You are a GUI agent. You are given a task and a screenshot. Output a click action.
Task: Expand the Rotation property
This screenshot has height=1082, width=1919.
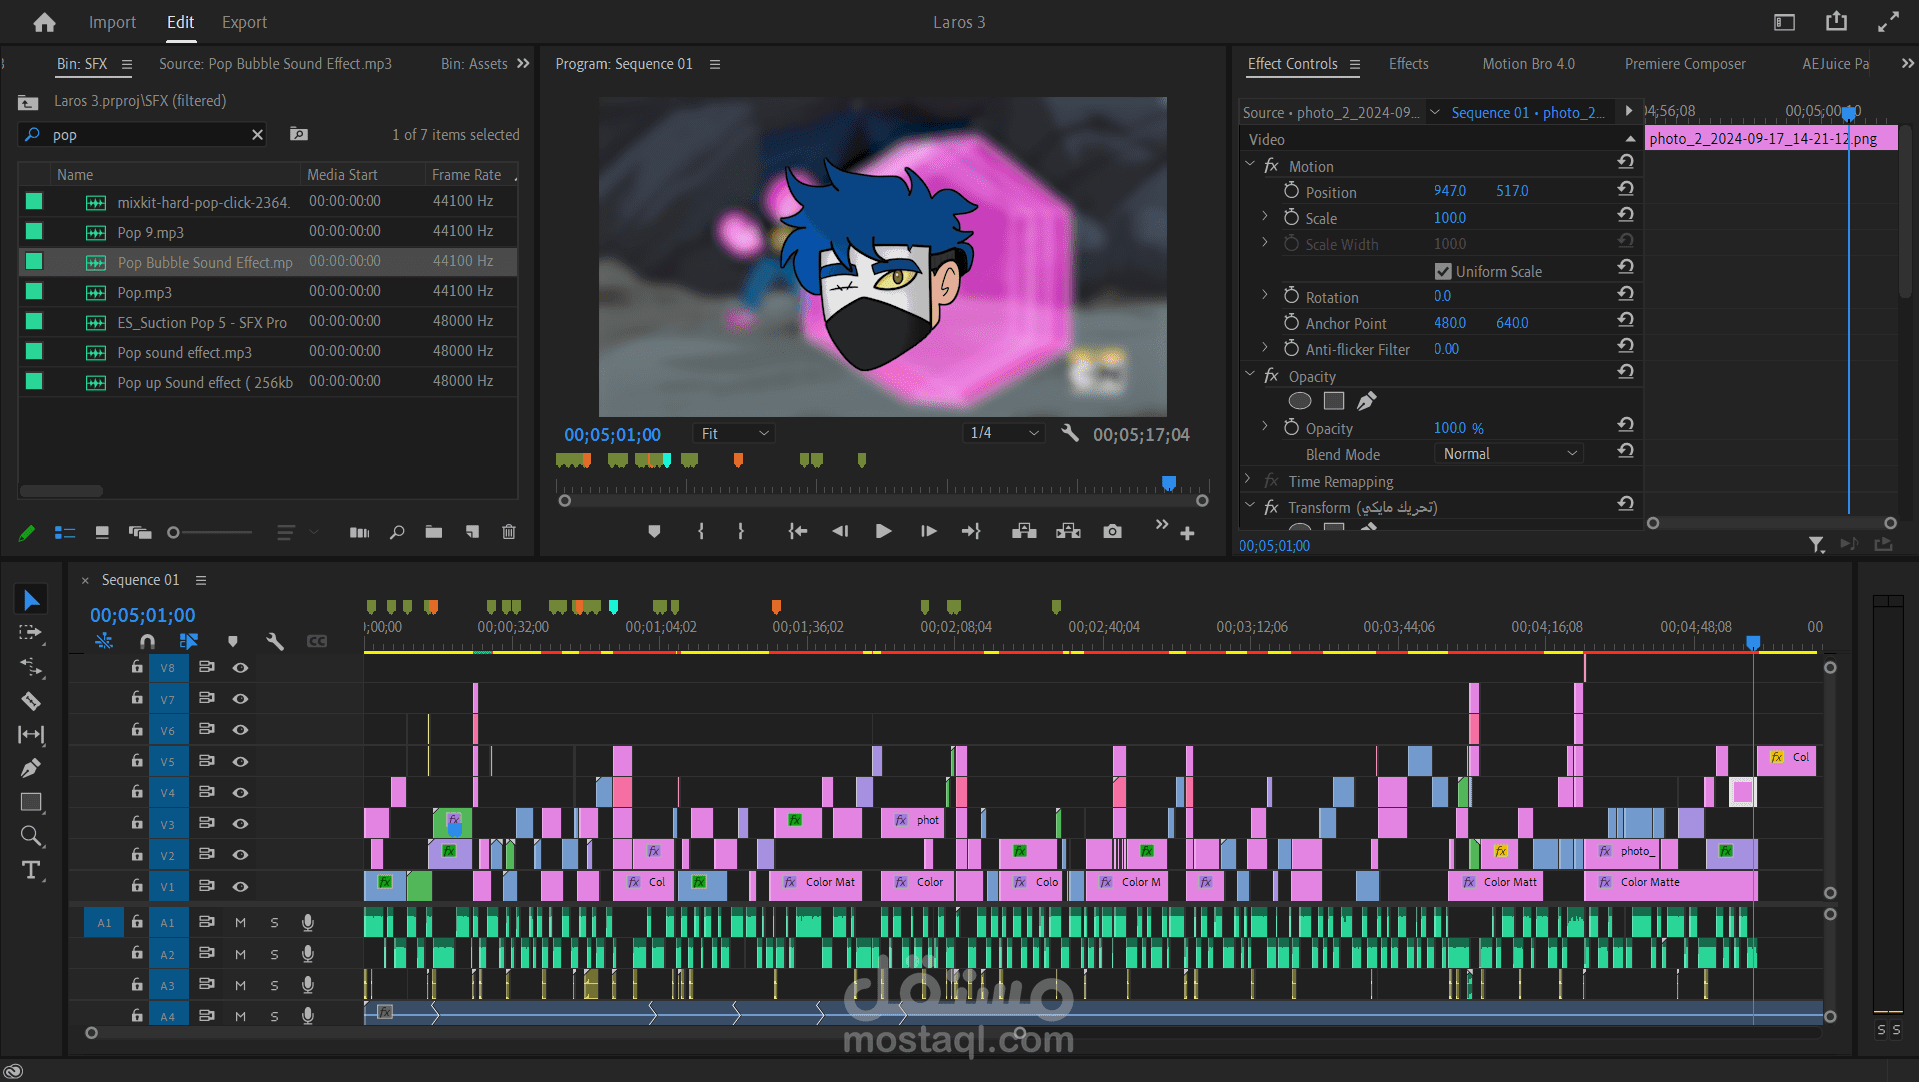point(1265,296)
